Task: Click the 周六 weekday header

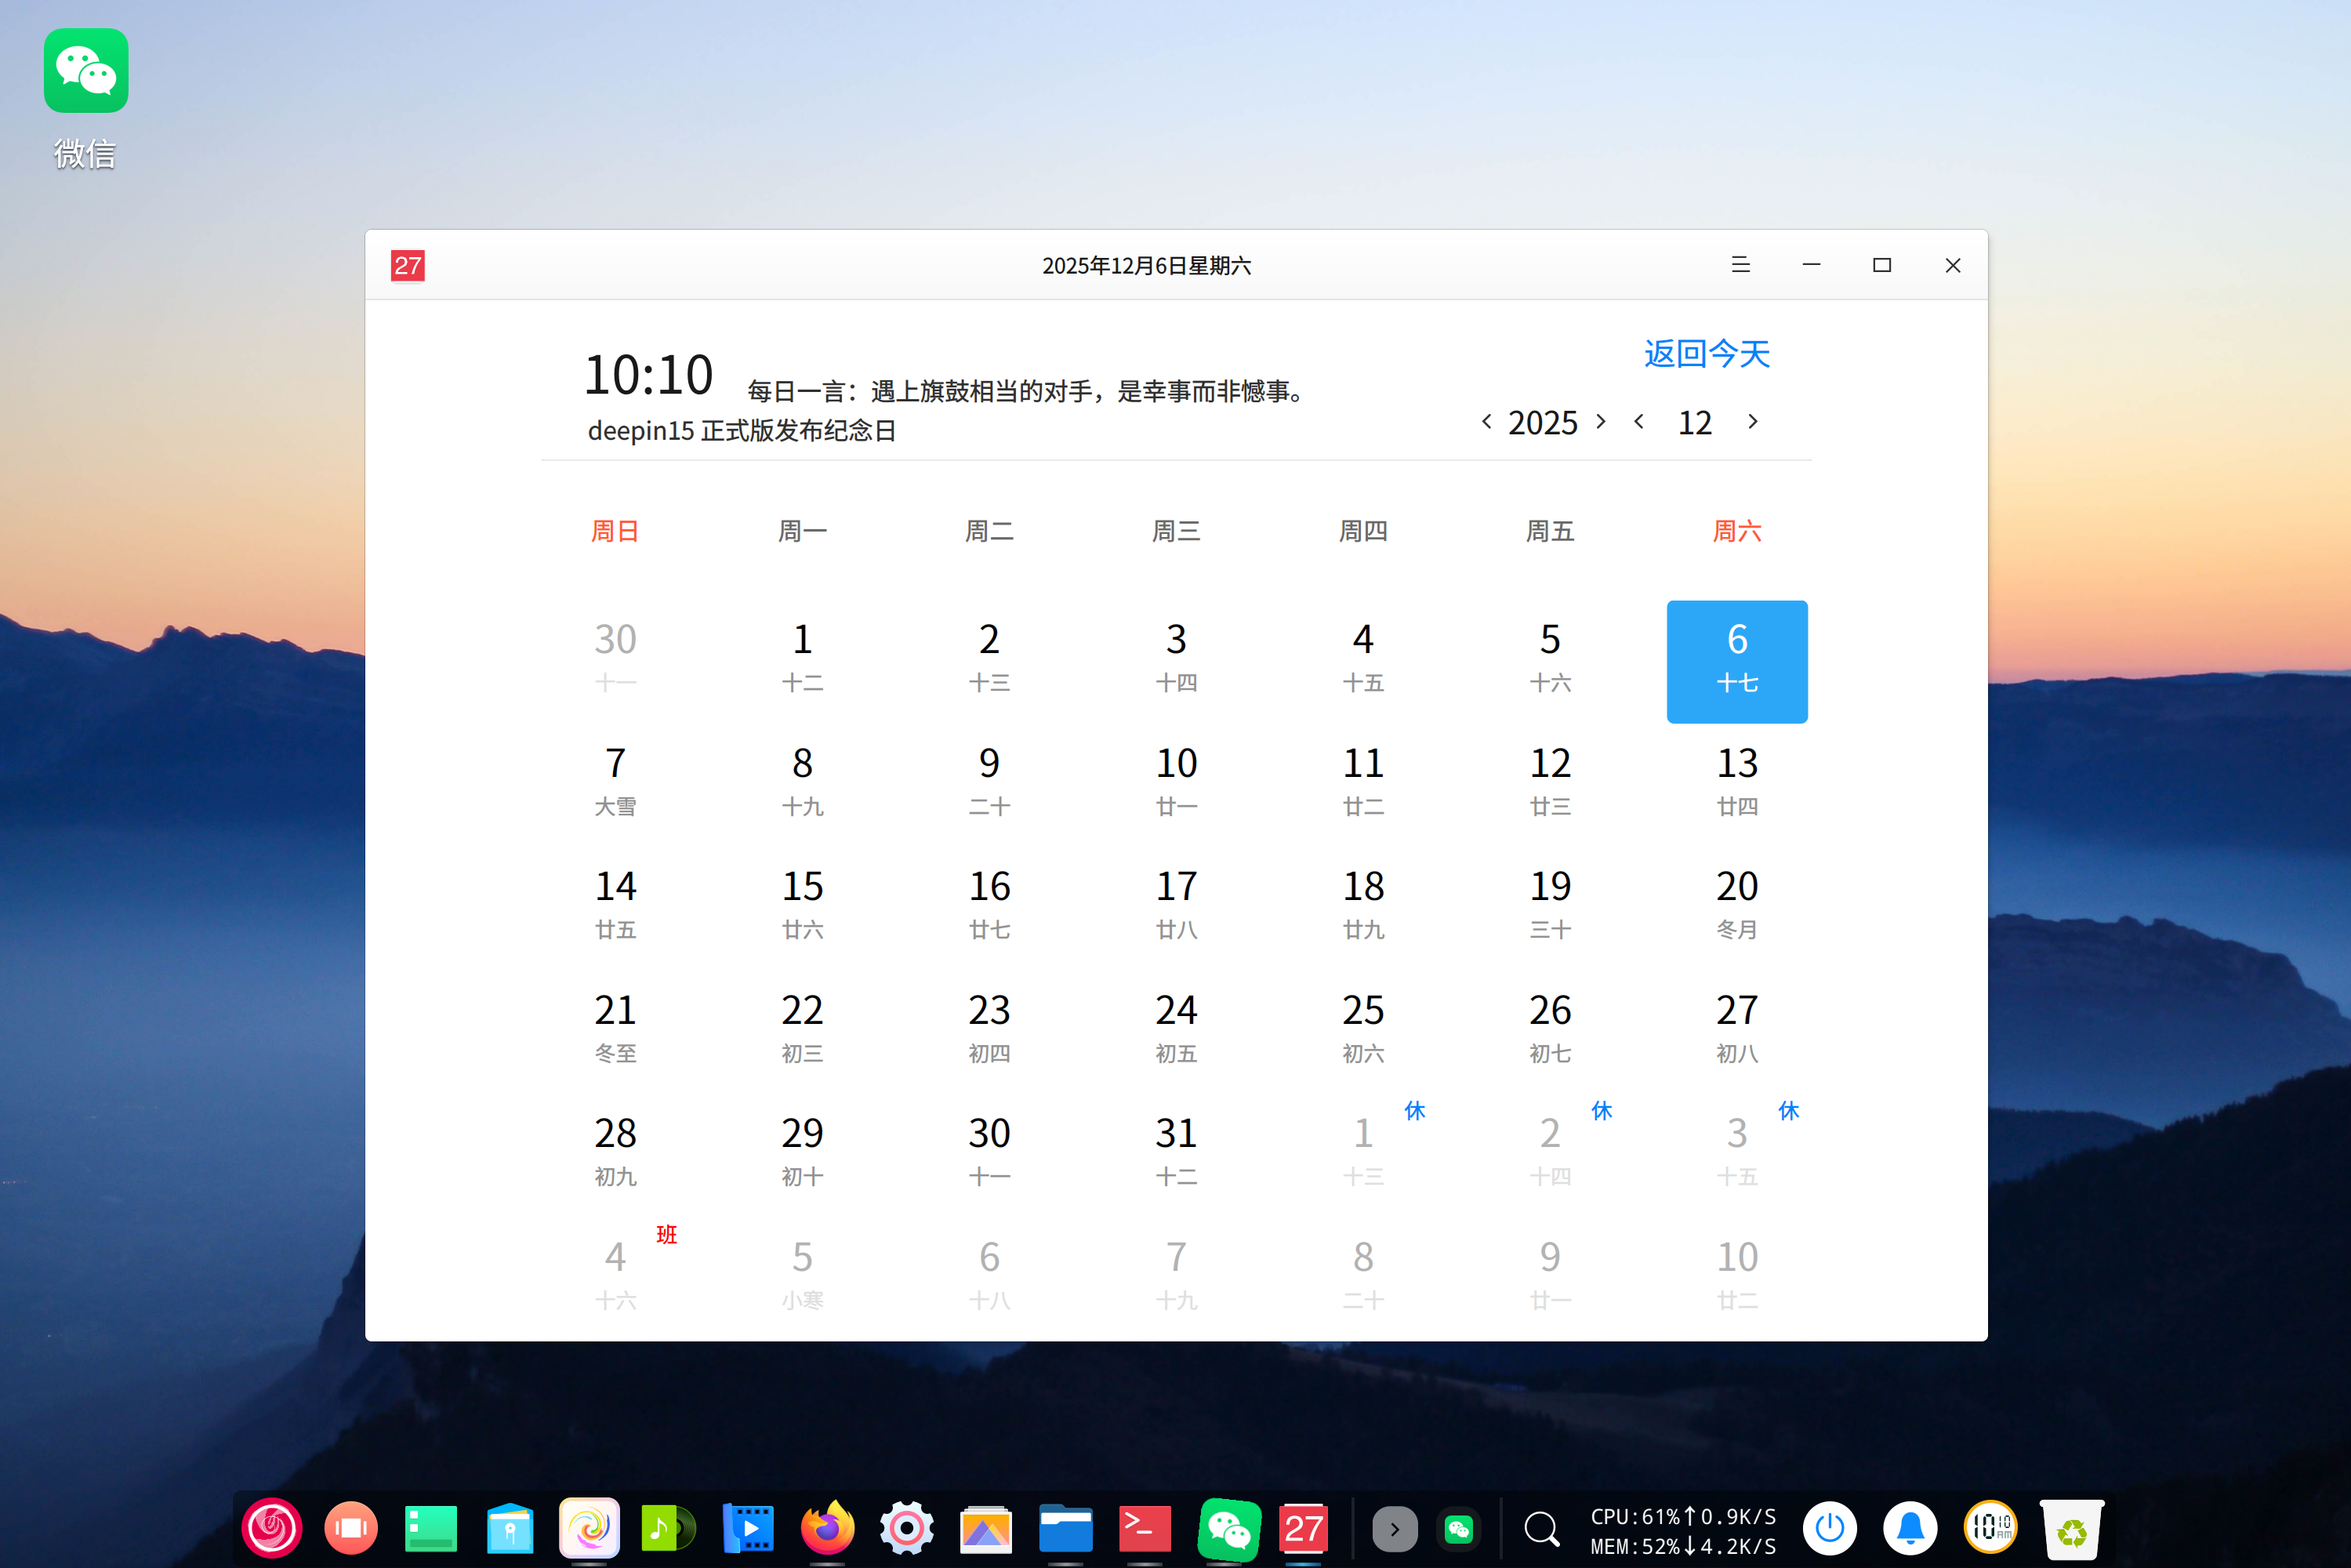Action: [1736, 531]
